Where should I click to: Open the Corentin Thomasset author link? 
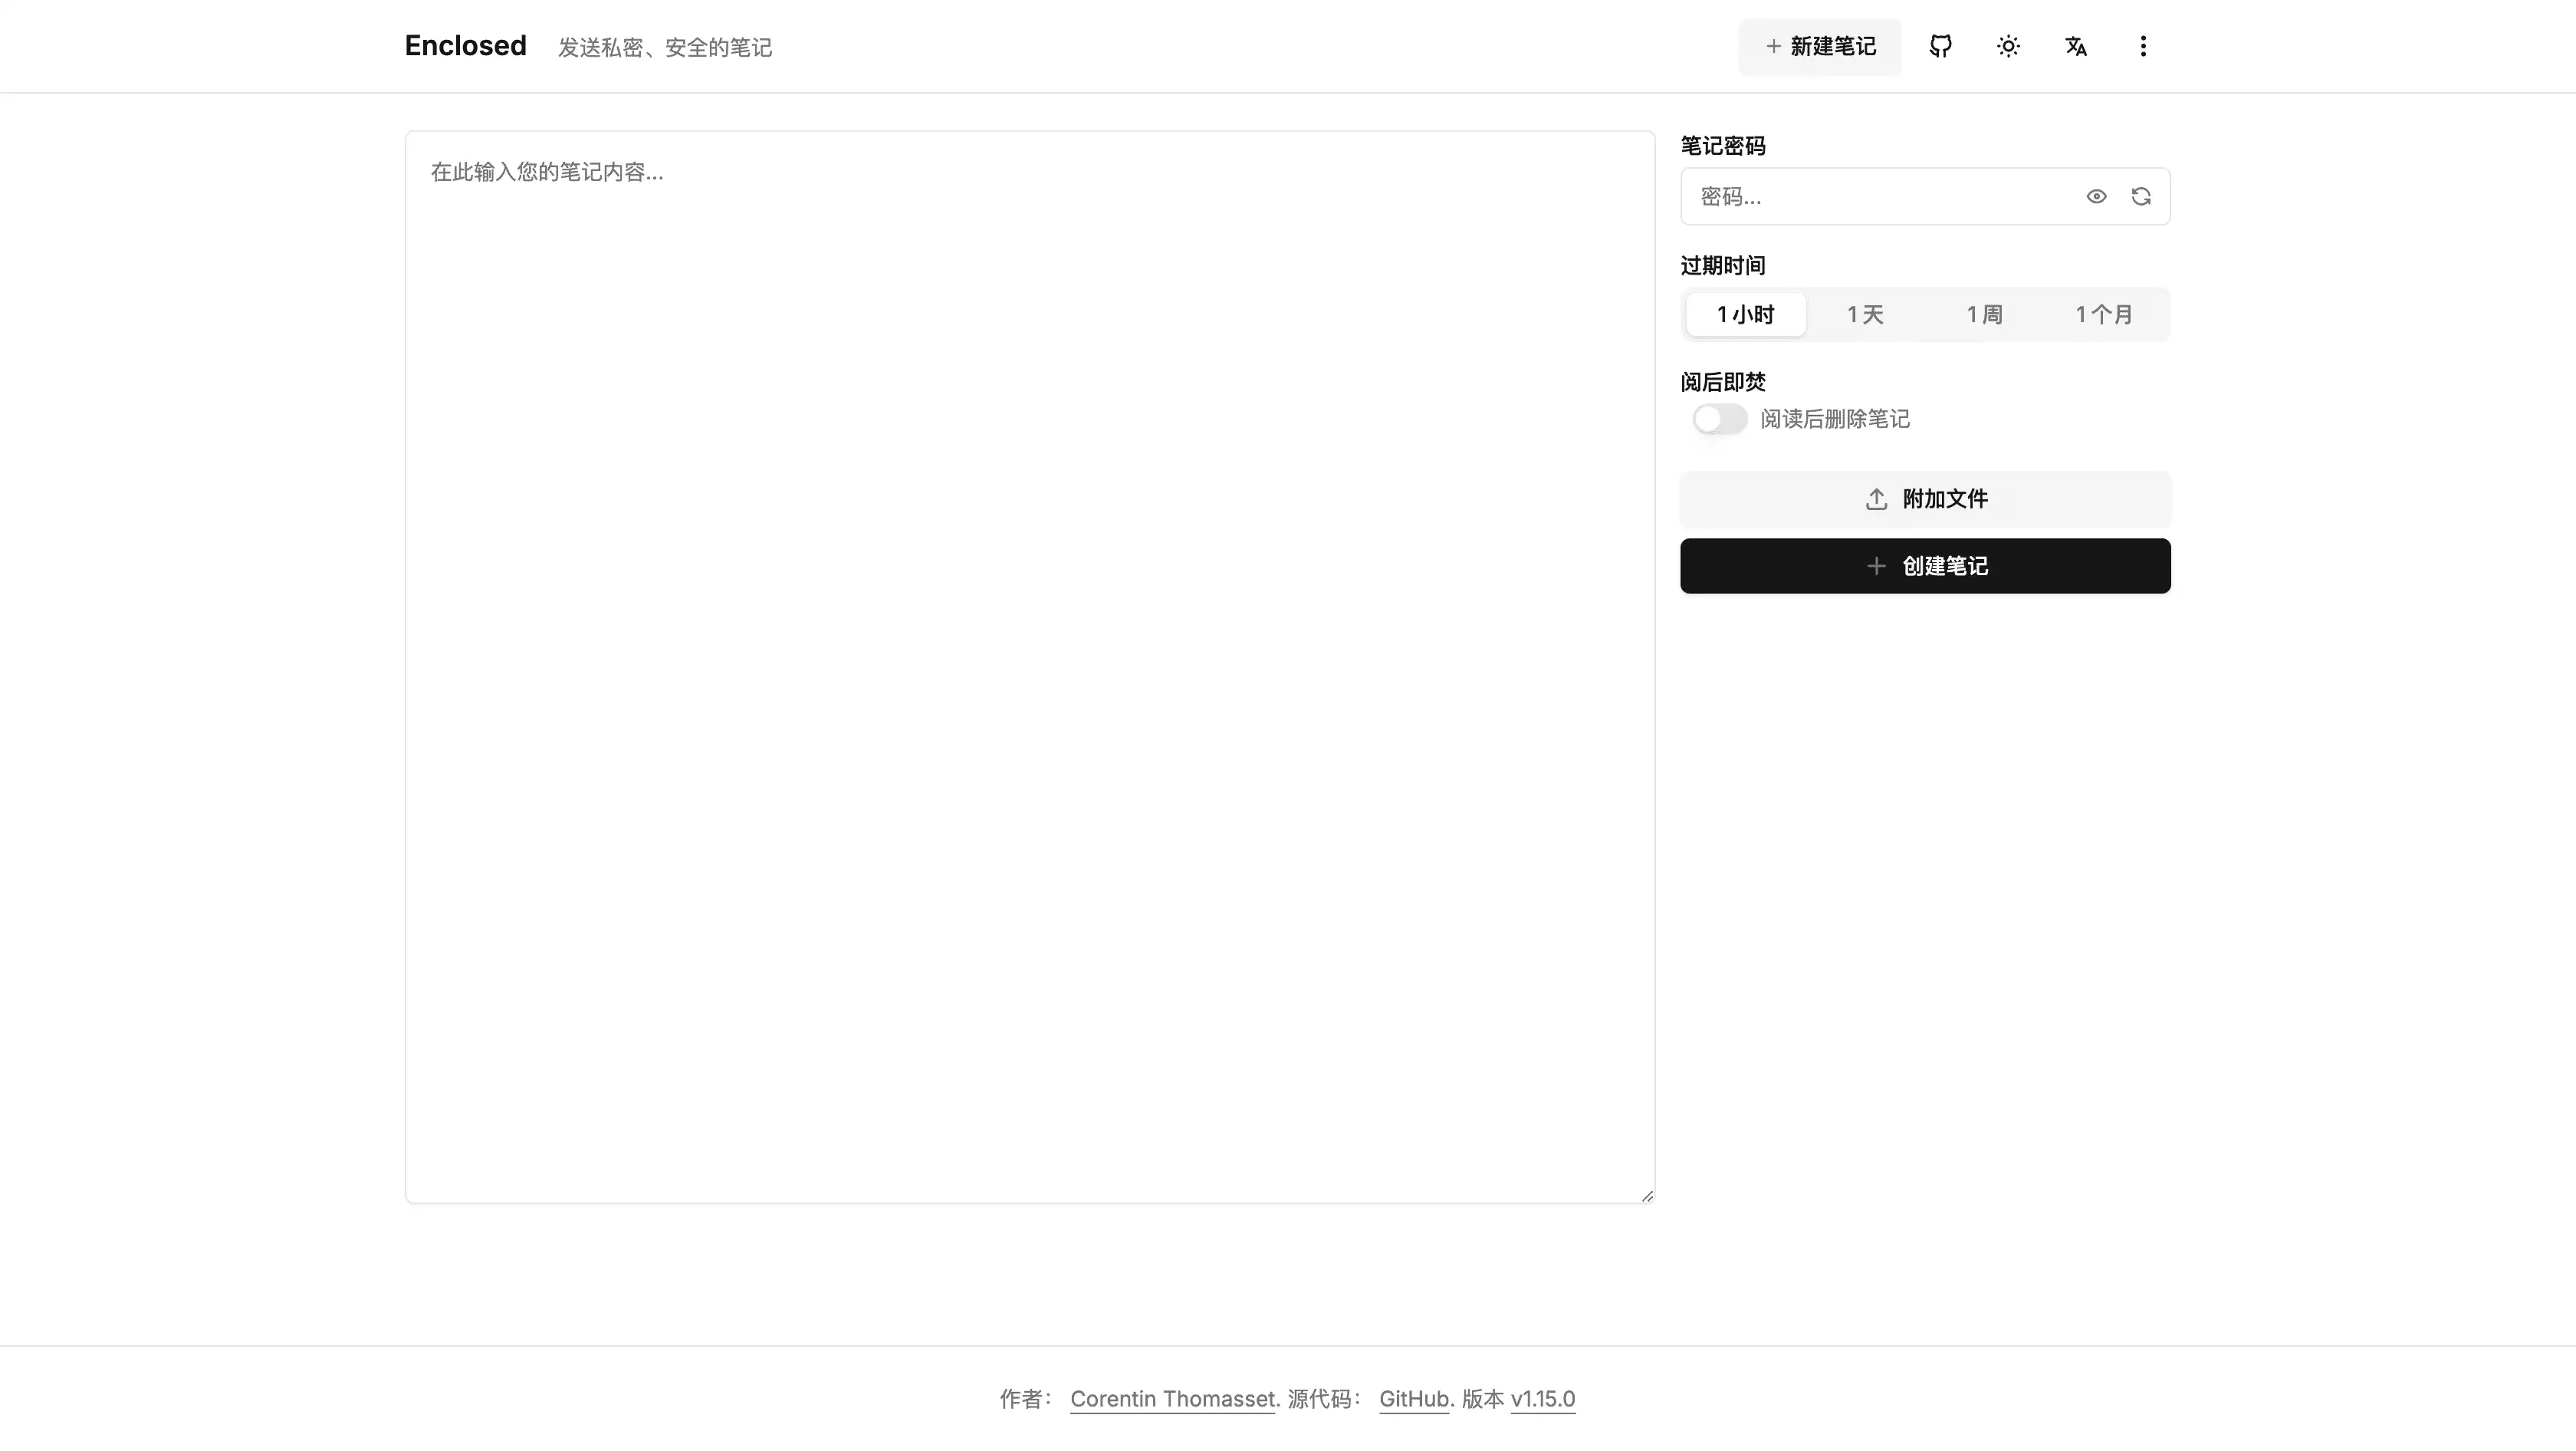[1172, 1399]
